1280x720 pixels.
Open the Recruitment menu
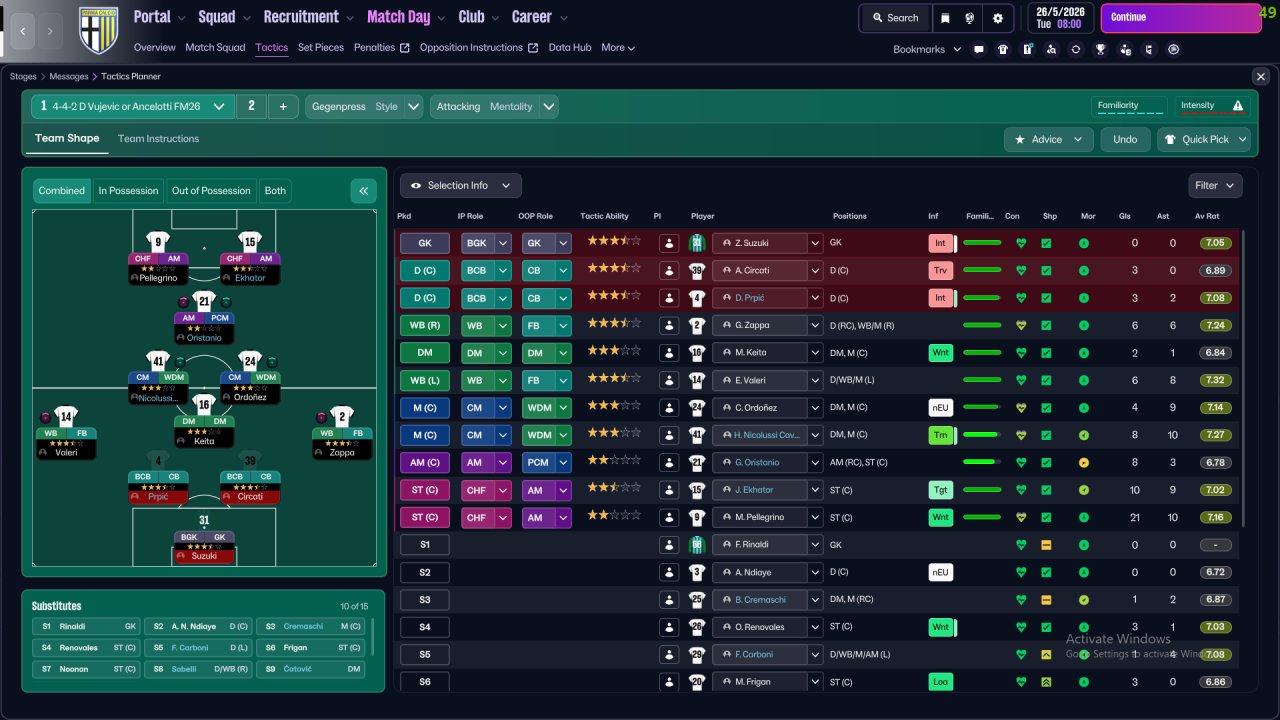pyautogui.click(x=308, y=17)
